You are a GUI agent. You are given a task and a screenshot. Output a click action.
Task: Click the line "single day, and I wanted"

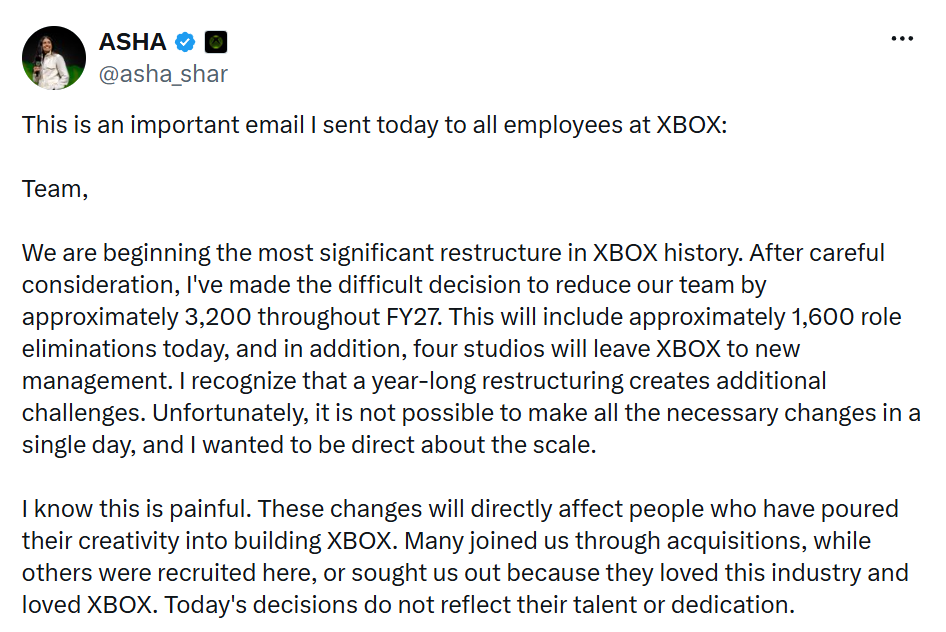pyautogui.click(x=309, y=444)
